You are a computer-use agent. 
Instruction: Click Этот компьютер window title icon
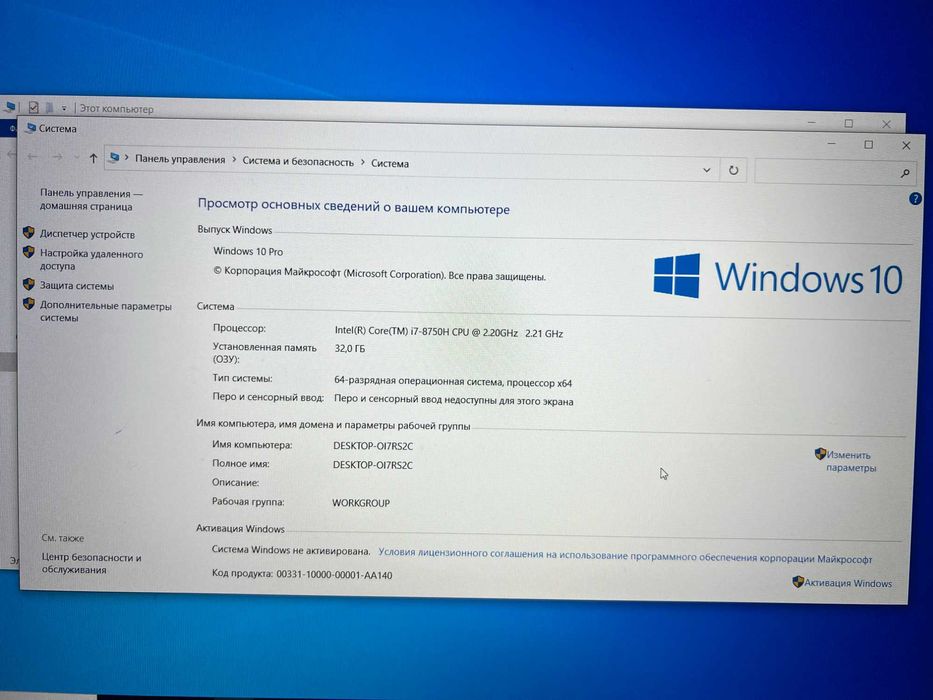pos(10,107)
